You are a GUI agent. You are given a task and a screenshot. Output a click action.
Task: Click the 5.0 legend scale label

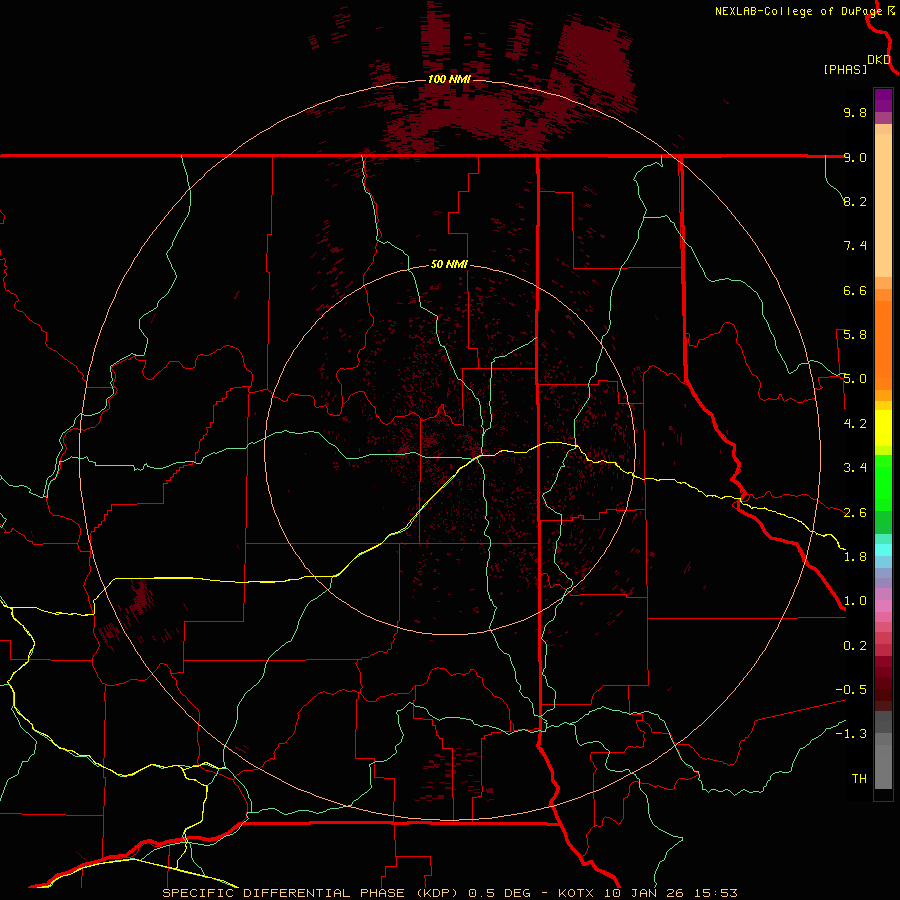click(x=855, y=379)
